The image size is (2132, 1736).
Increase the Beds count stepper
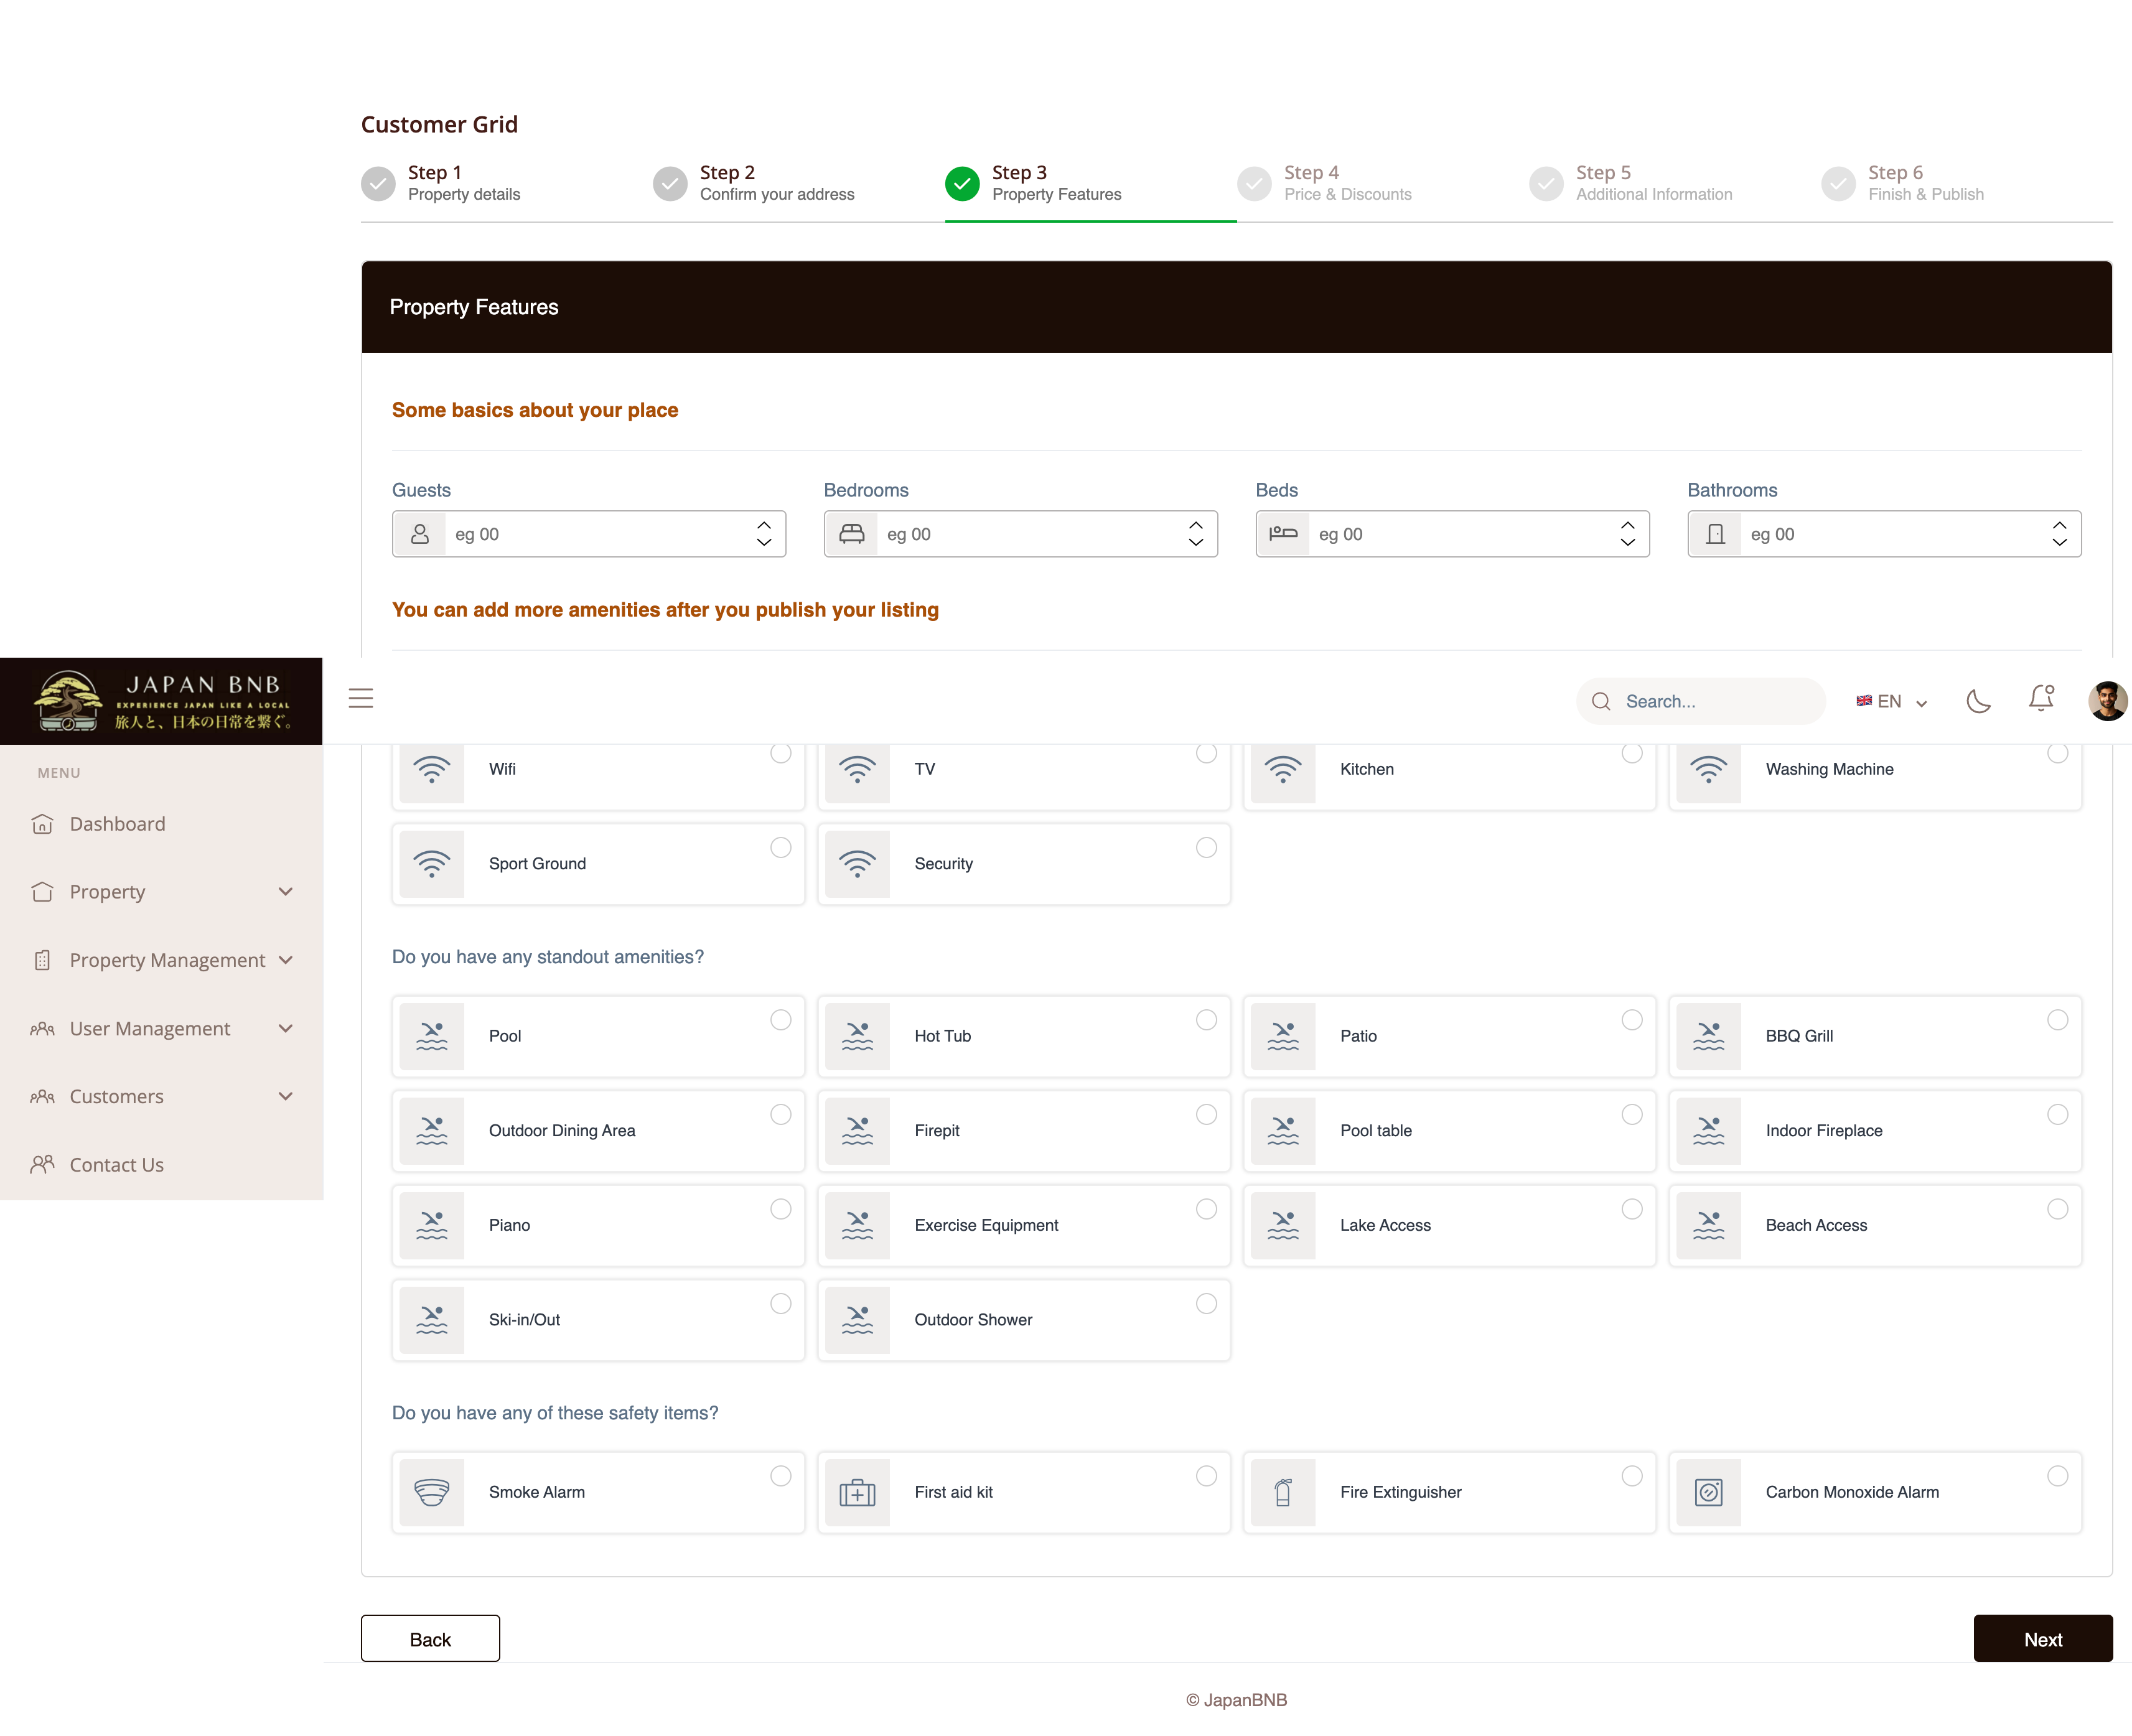(1627, 524)
